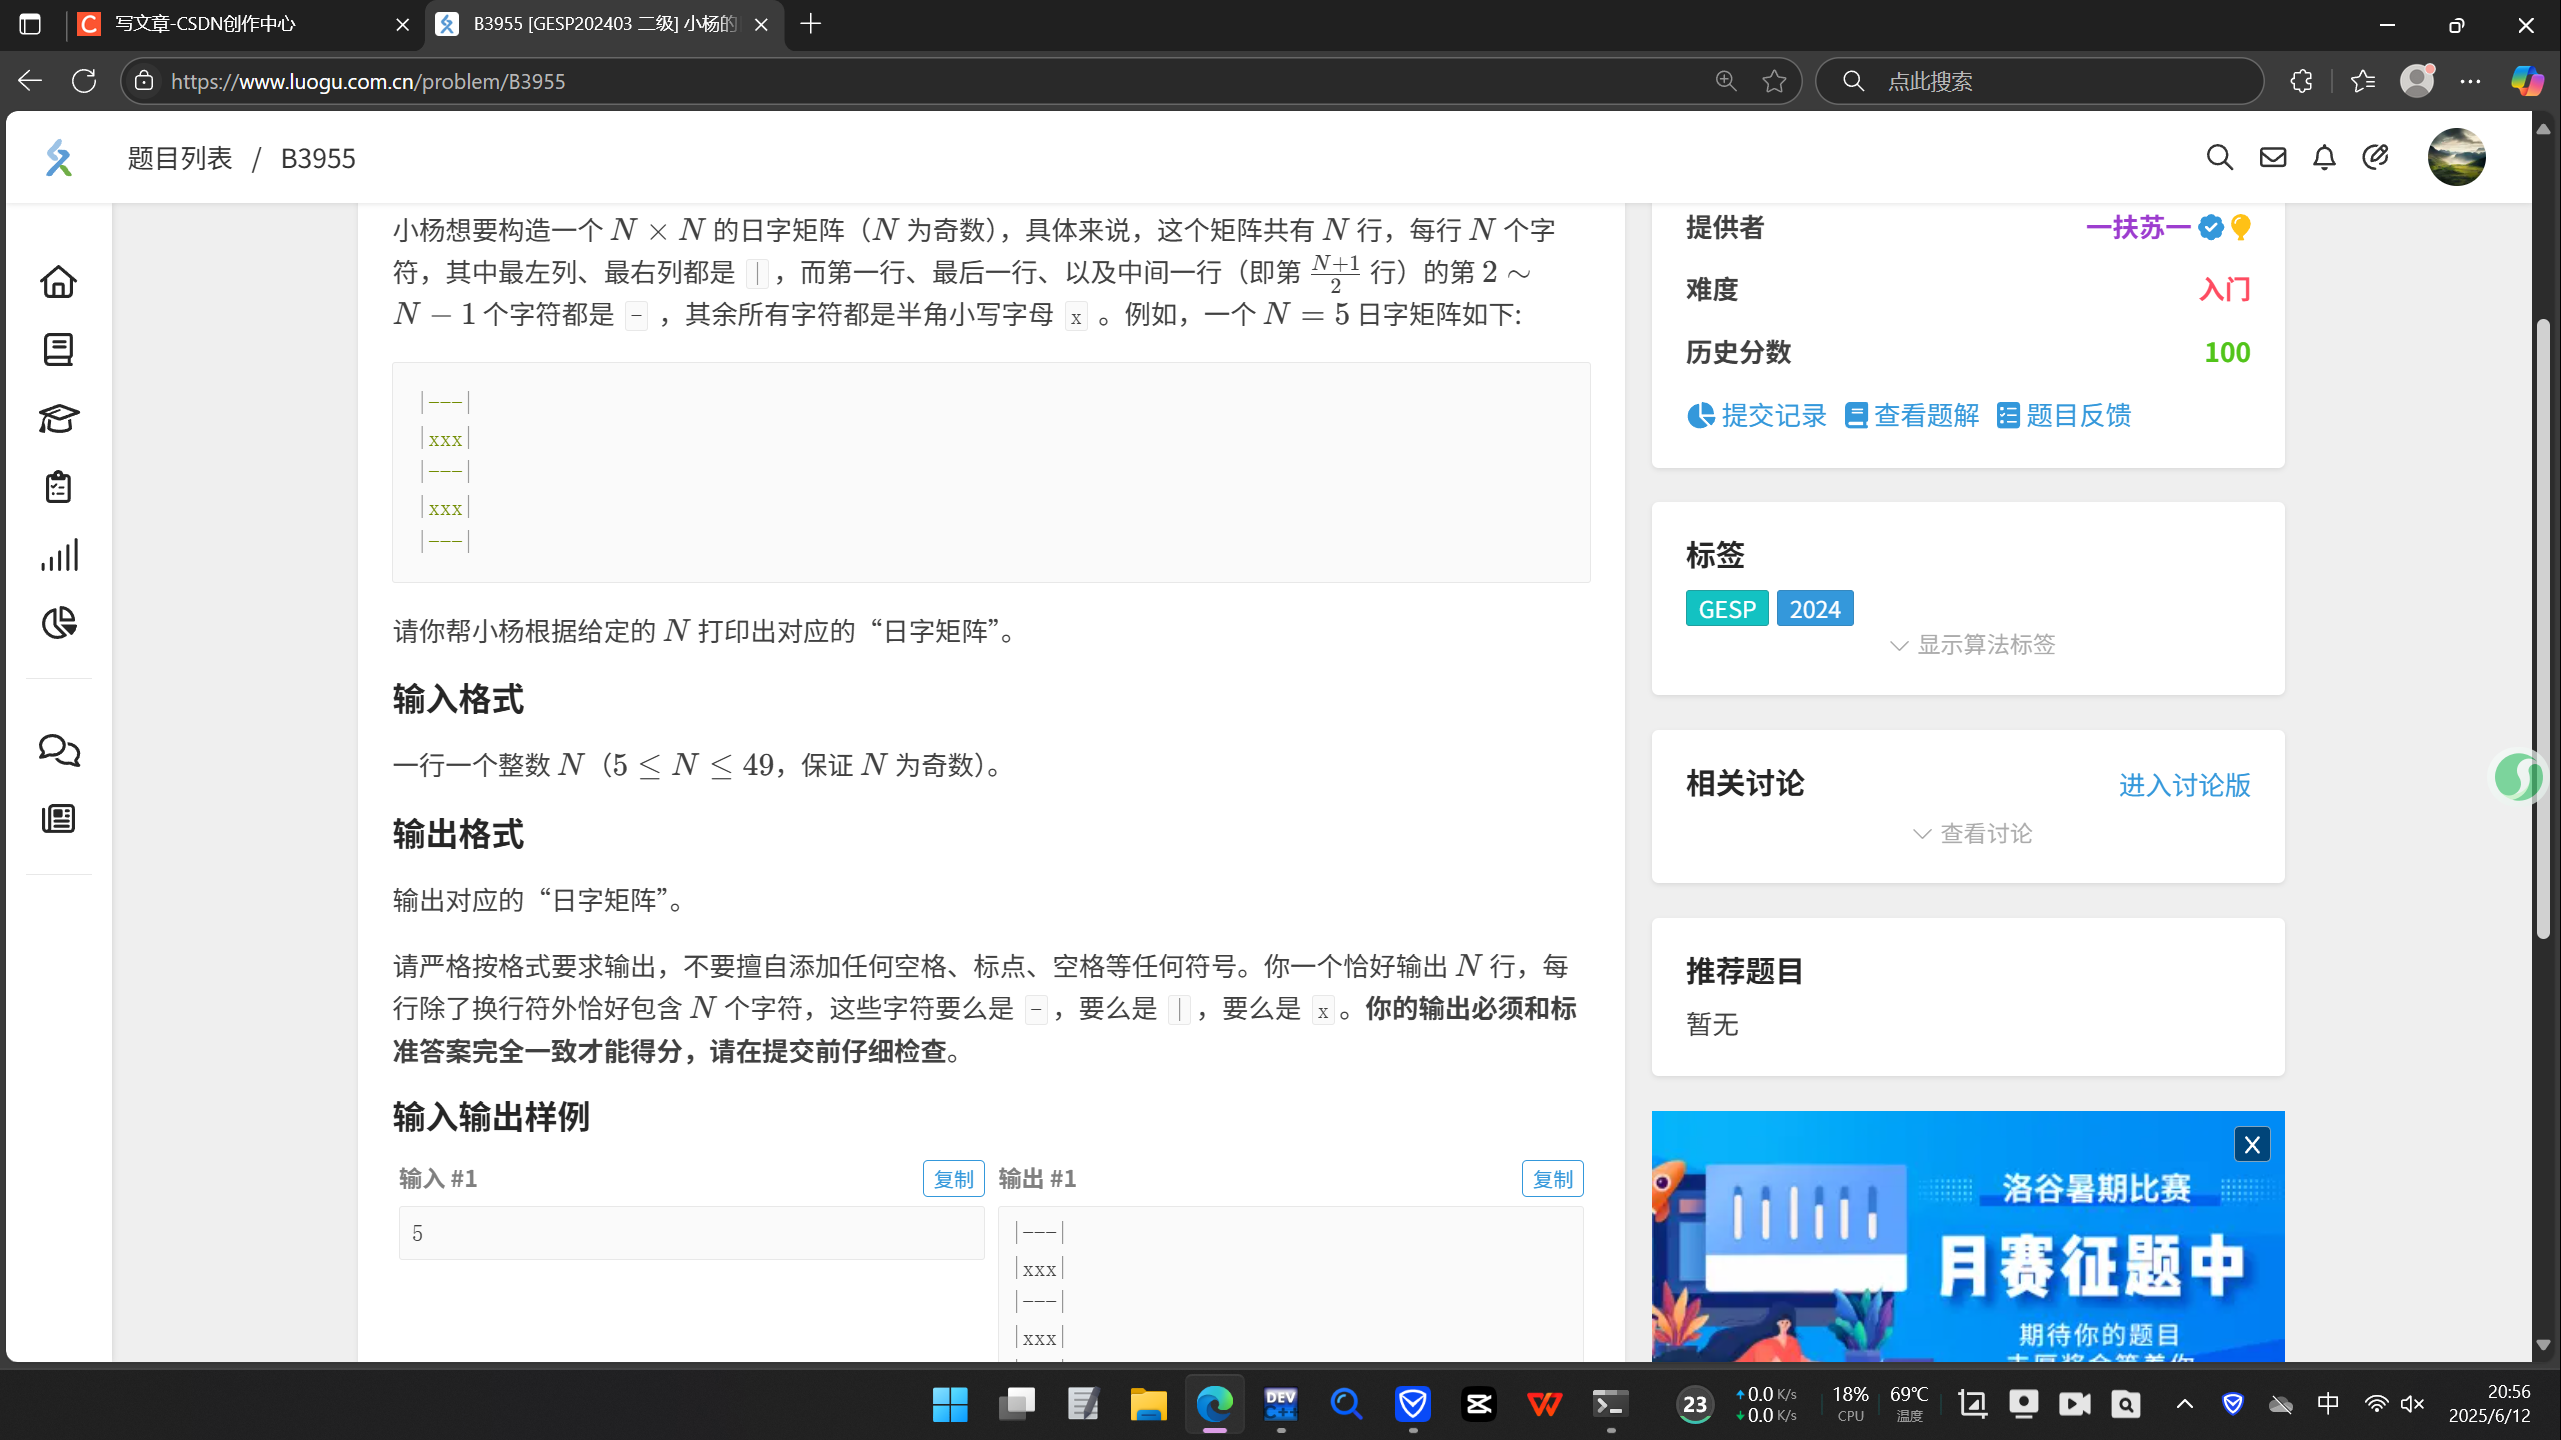
Task: Open the 进入讨论版 link
Action: [x=2184, y=785]
